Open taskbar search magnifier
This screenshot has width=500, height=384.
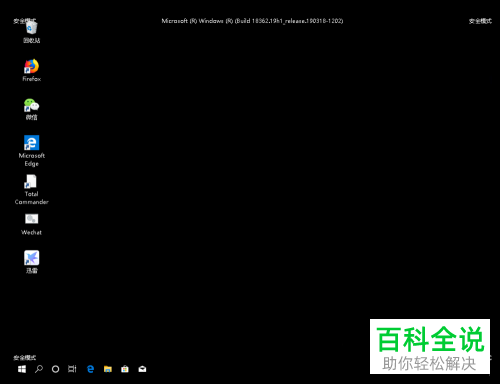39,369
